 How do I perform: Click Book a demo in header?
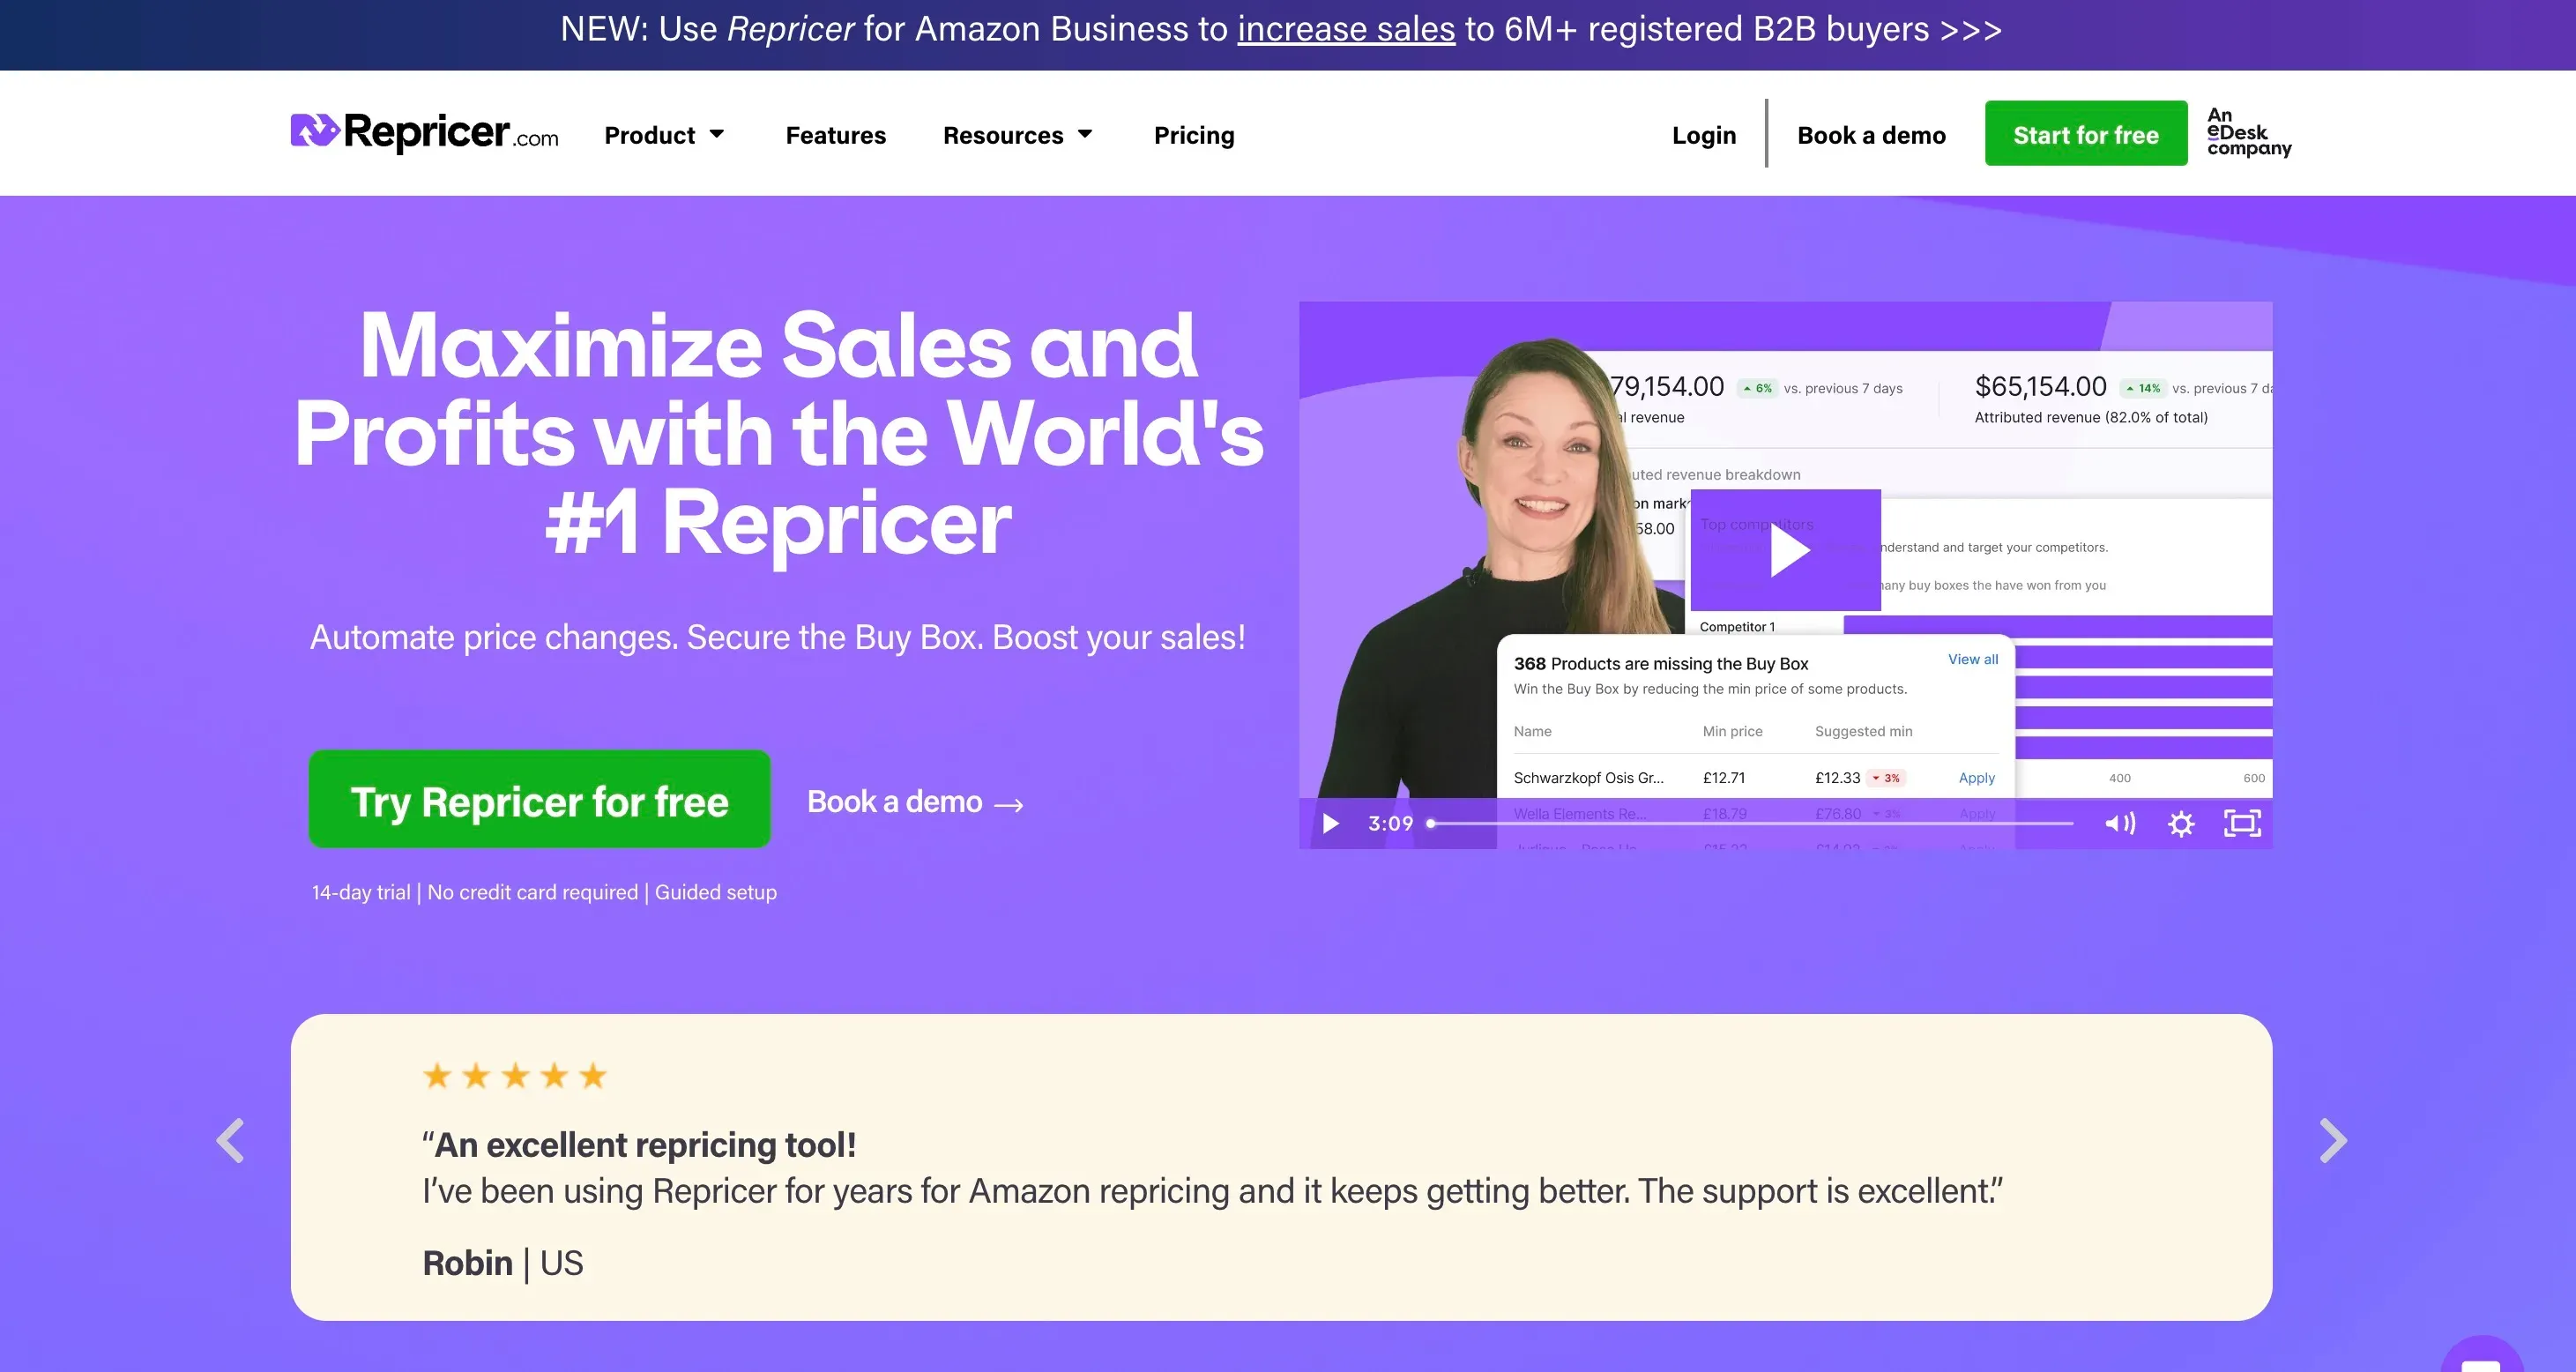pos(1871,135)
